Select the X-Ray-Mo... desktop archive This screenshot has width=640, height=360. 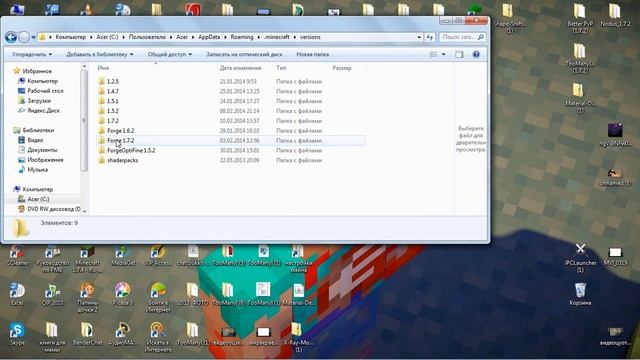[x=298, y=337]
